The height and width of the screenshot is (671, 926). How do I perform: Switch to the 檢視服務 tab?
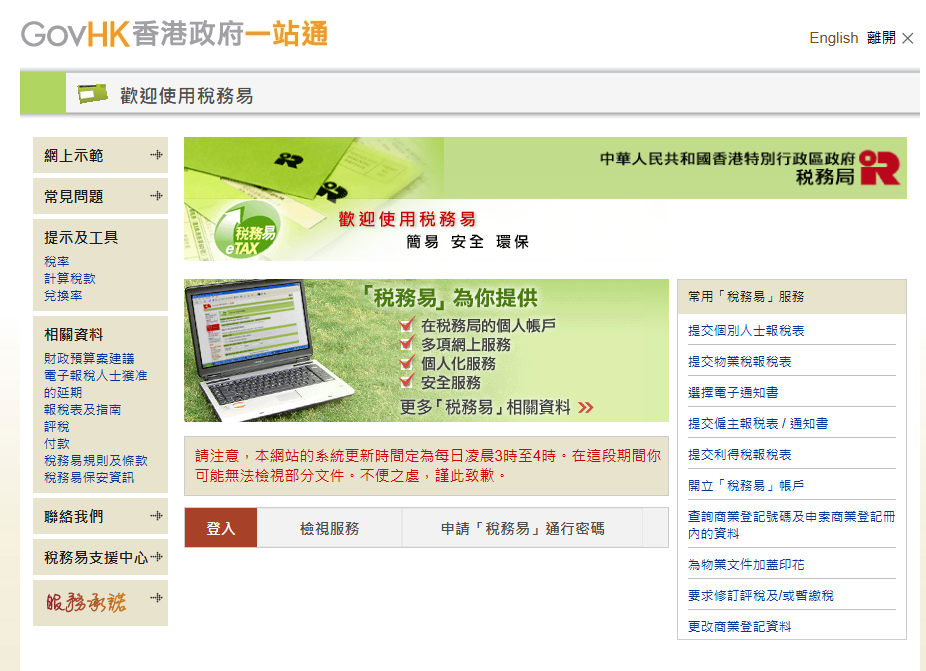329,528
